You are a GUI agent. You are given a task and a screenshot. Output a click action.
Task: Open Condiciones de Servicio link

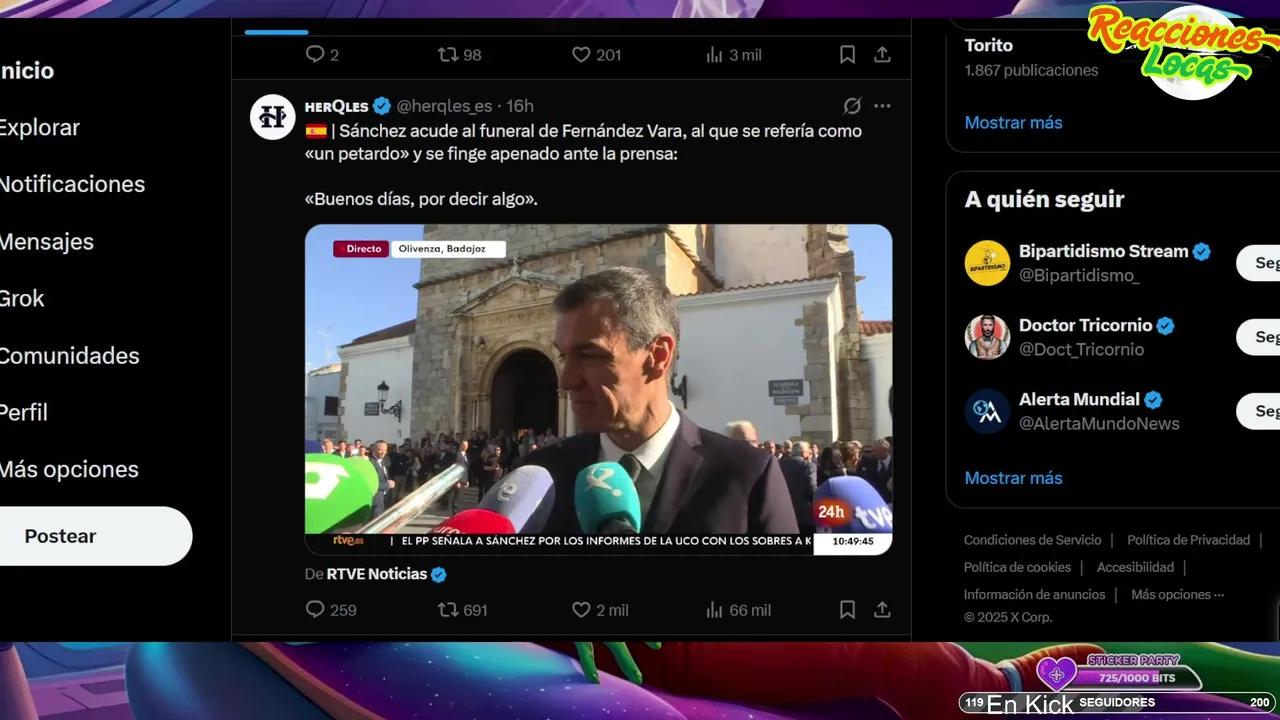tap(1032, 540)
